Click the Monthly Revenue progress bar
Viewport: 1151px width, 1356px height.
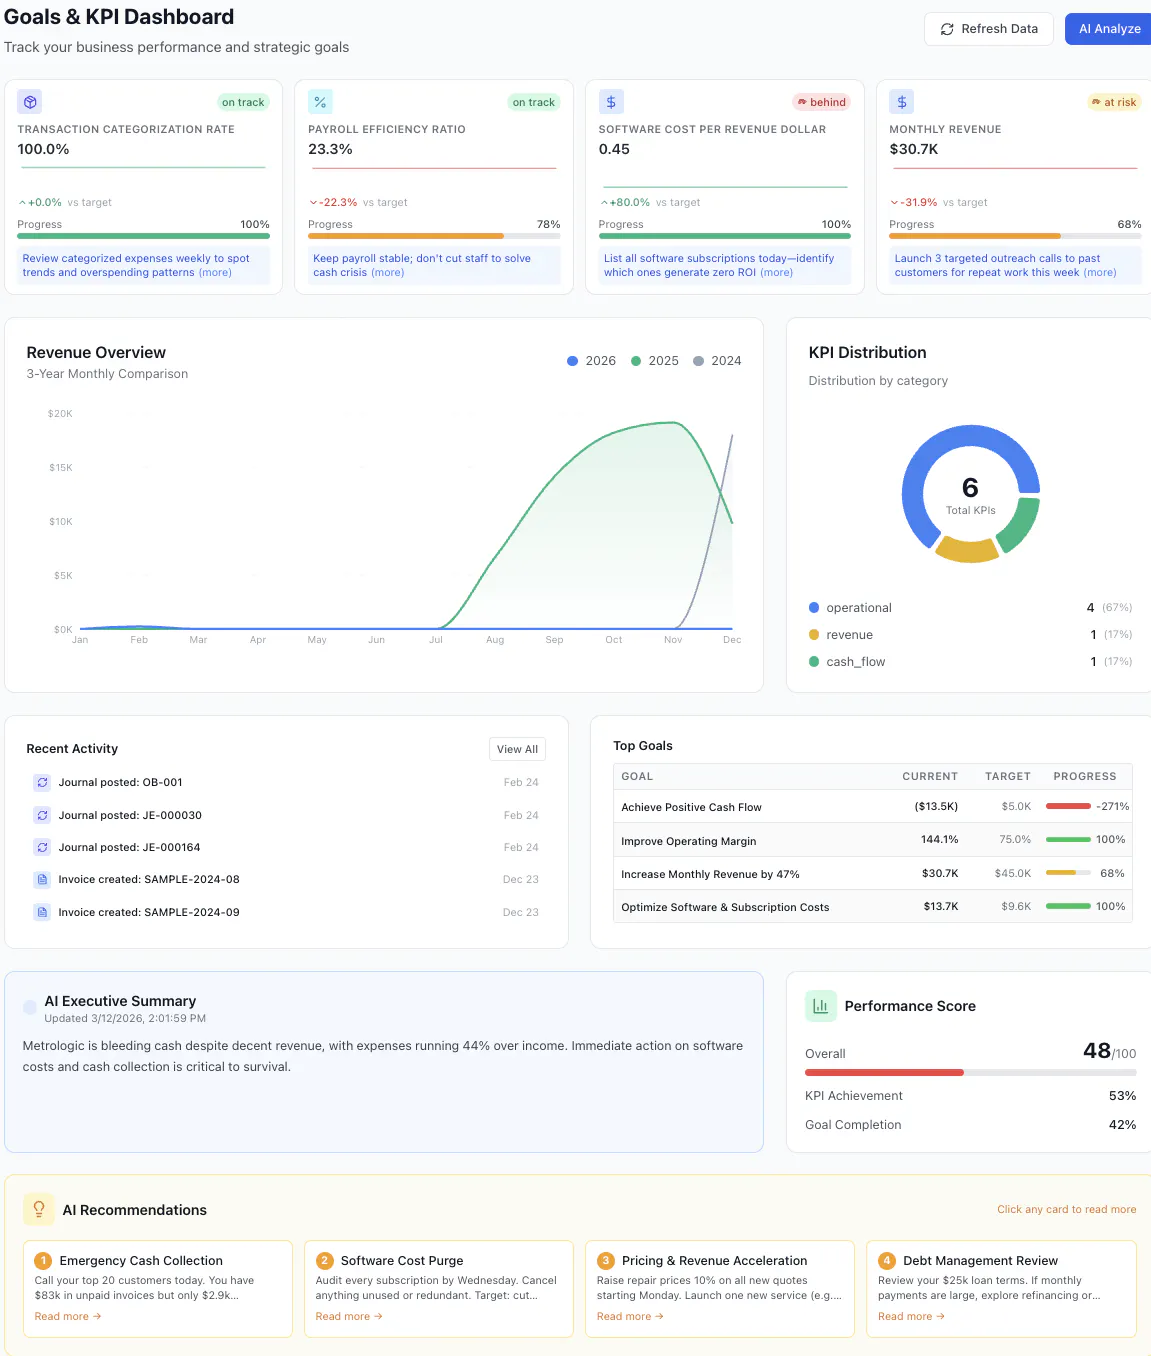pyautogui.click(x=1015, y=236)
